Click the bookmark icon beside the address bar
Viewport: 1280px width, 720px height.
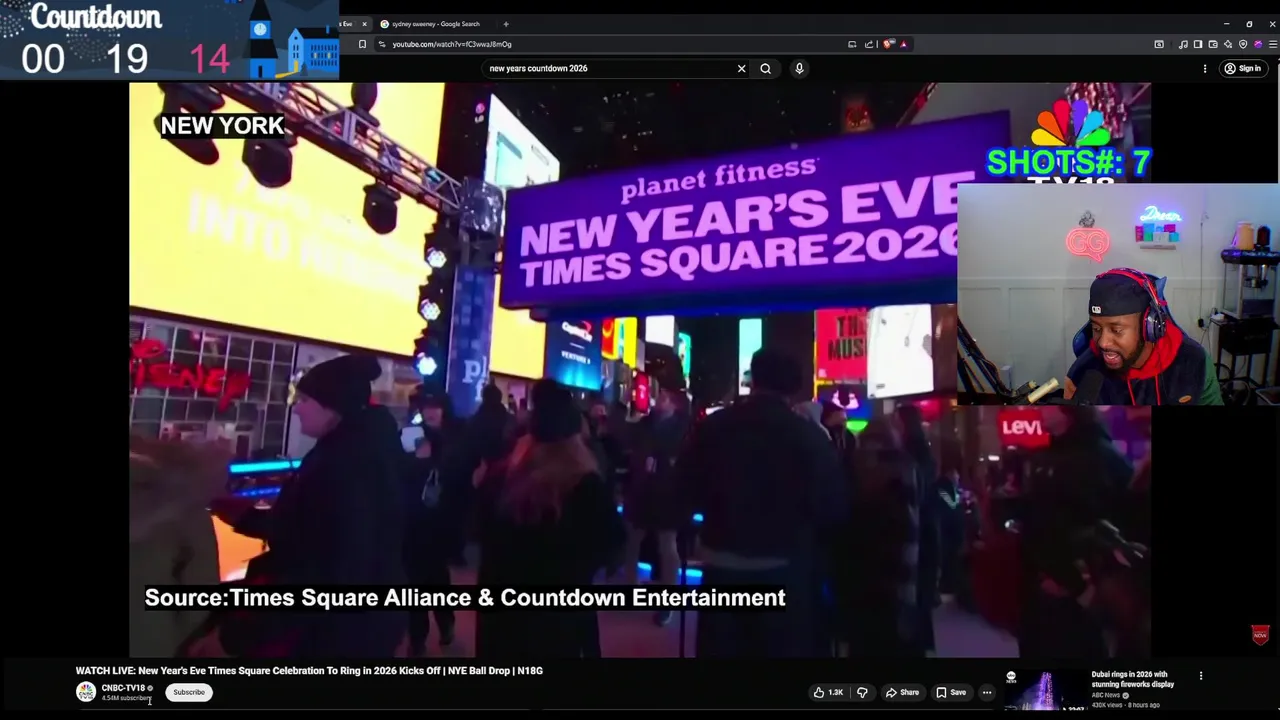point(362,44)
